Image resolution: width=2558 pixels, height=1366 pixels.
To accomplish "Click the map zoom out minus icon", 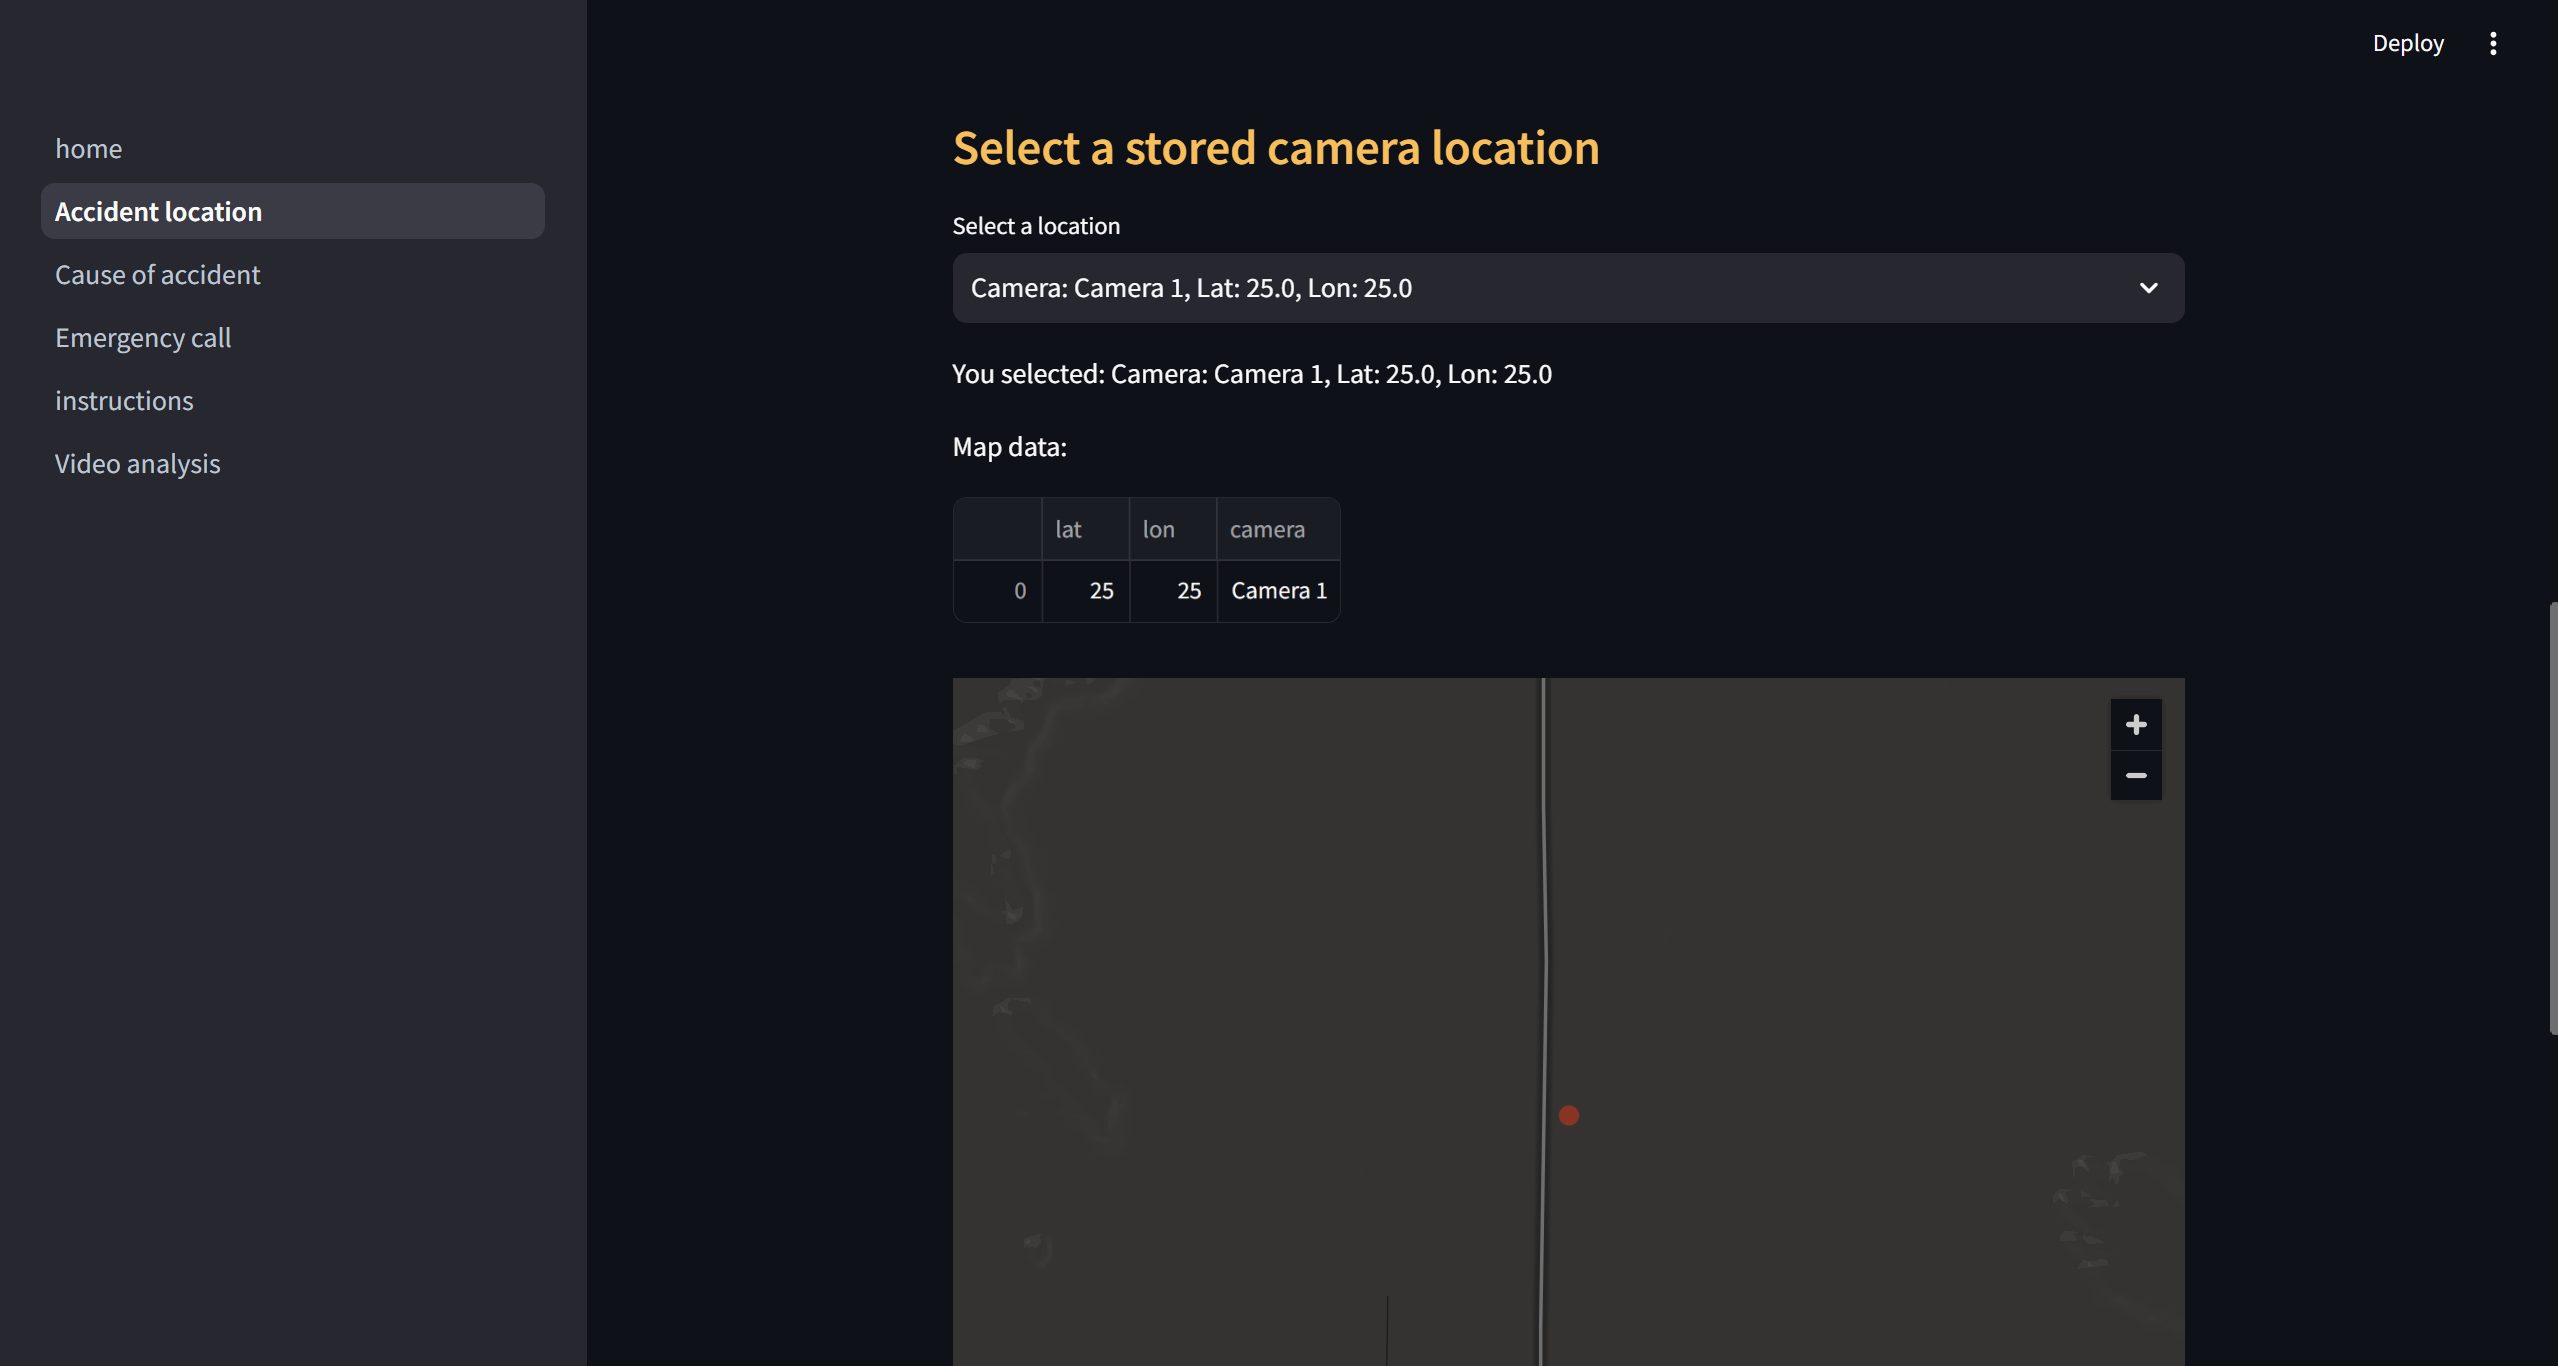I will coord(2135,776).
